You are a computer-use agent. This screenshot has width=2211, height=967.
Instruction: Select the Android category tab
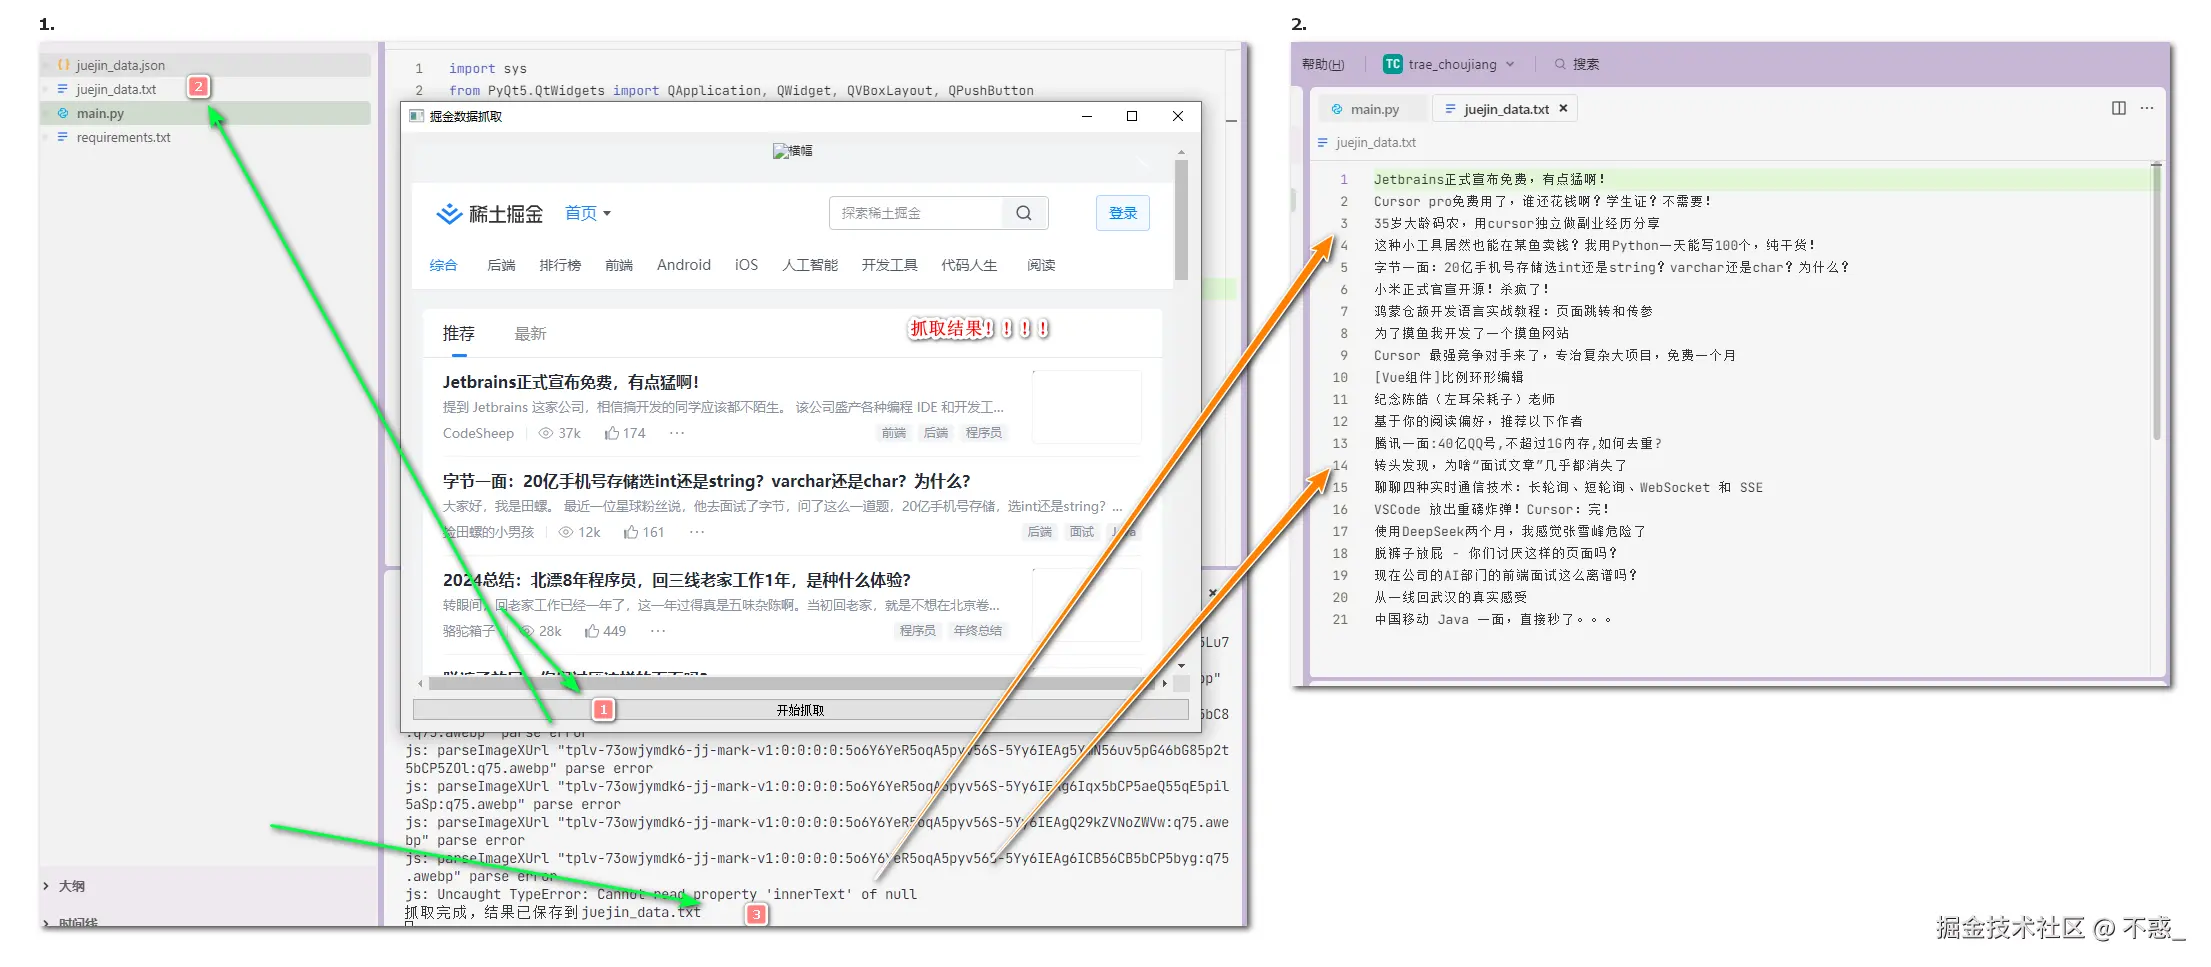pos(684,265)
